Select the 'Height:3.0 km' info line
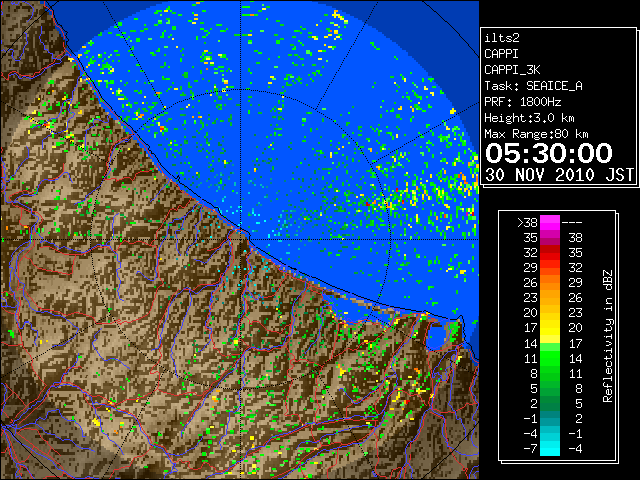 (x=529, y=118)
